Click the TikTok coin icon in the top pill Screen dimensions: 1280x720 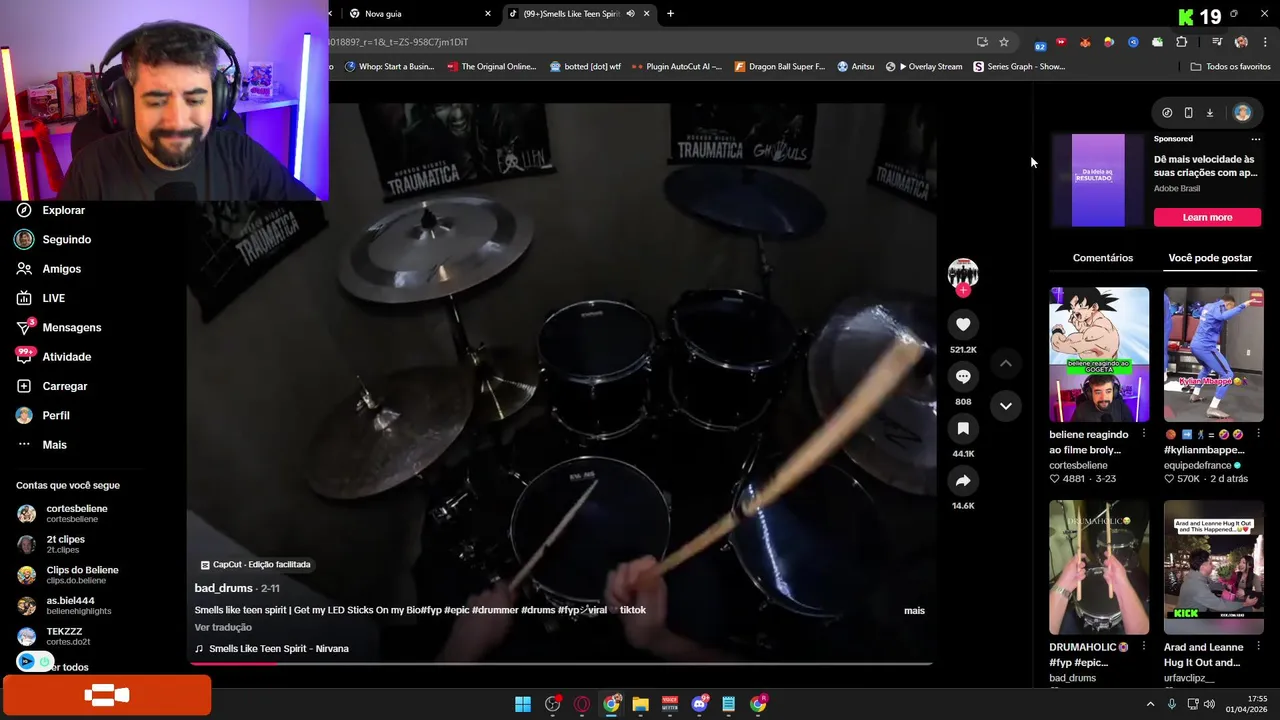1167,113
